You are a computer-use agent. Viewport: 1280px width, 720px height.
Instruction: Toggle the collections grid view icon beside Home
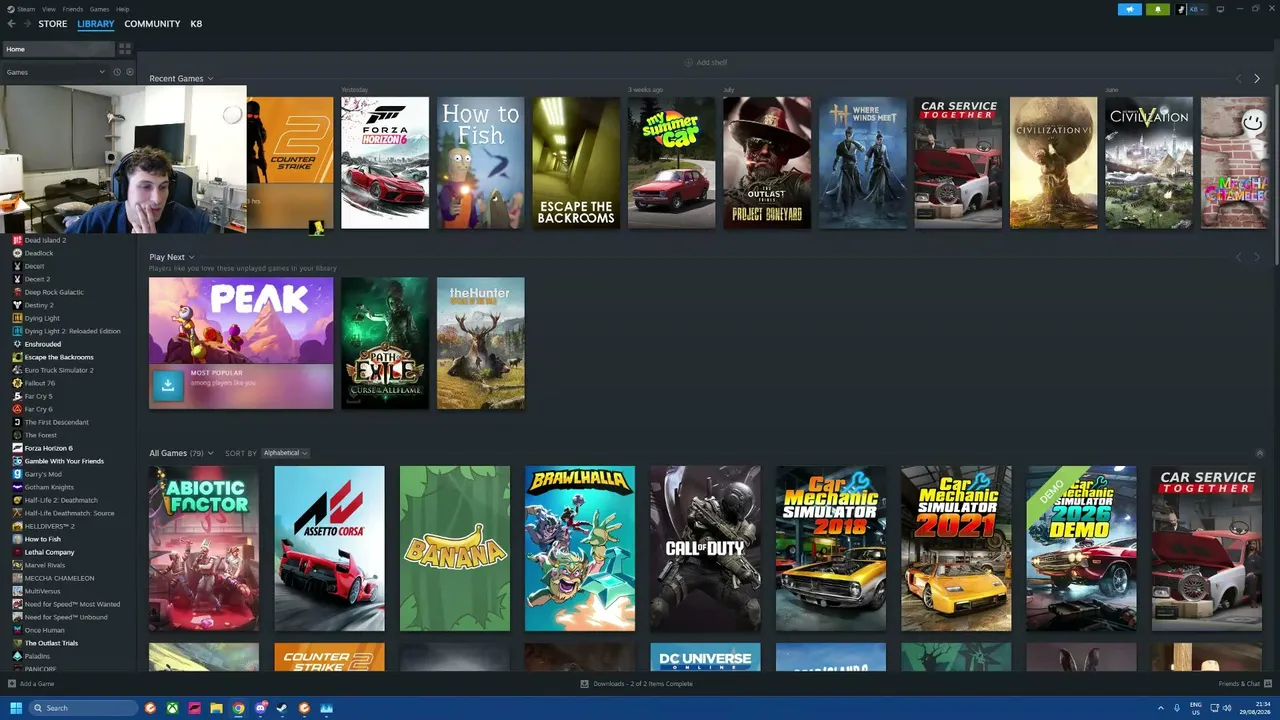(125, 49)
